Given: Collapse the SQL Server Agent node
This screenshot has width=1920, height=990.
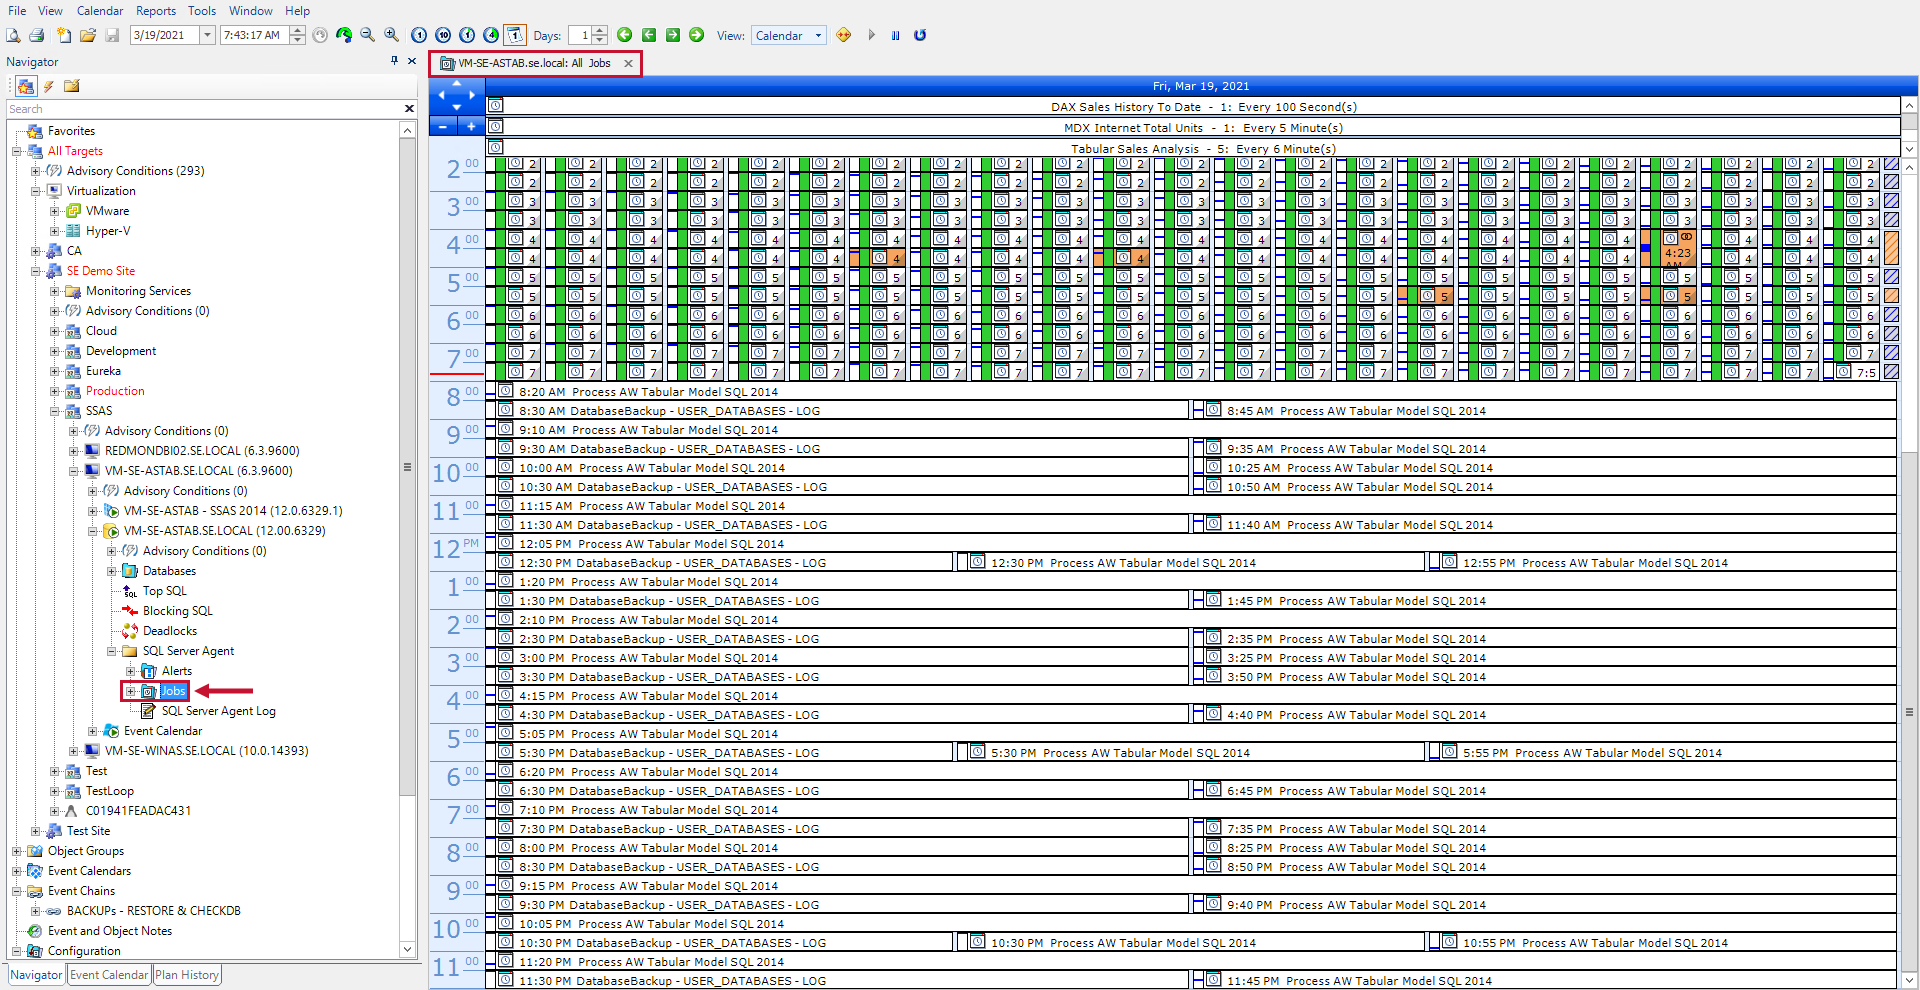Looking at the screenshot, I should [112, 651].
